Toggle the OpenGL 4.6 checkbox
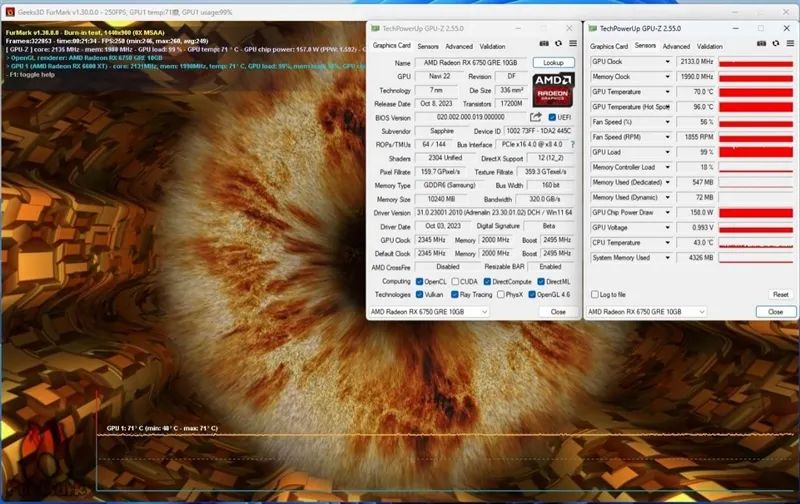The image size is (800, 504). click(x=532, y=294)
